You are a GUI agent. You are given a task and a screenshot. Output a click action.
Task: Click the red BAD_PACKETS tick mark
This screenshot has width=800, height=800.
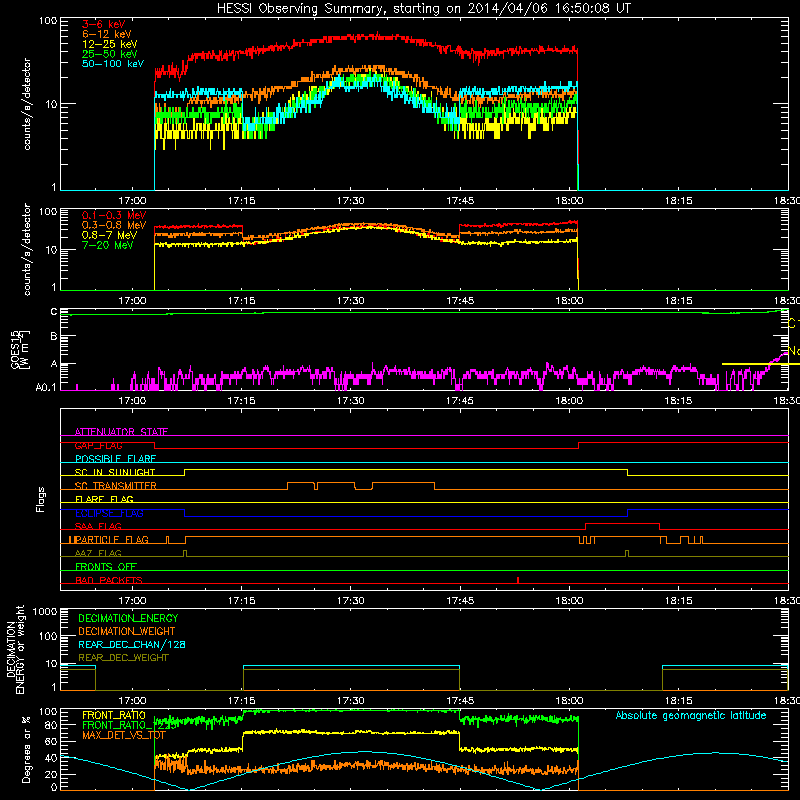pyautogui.click(x=518, y=580)
